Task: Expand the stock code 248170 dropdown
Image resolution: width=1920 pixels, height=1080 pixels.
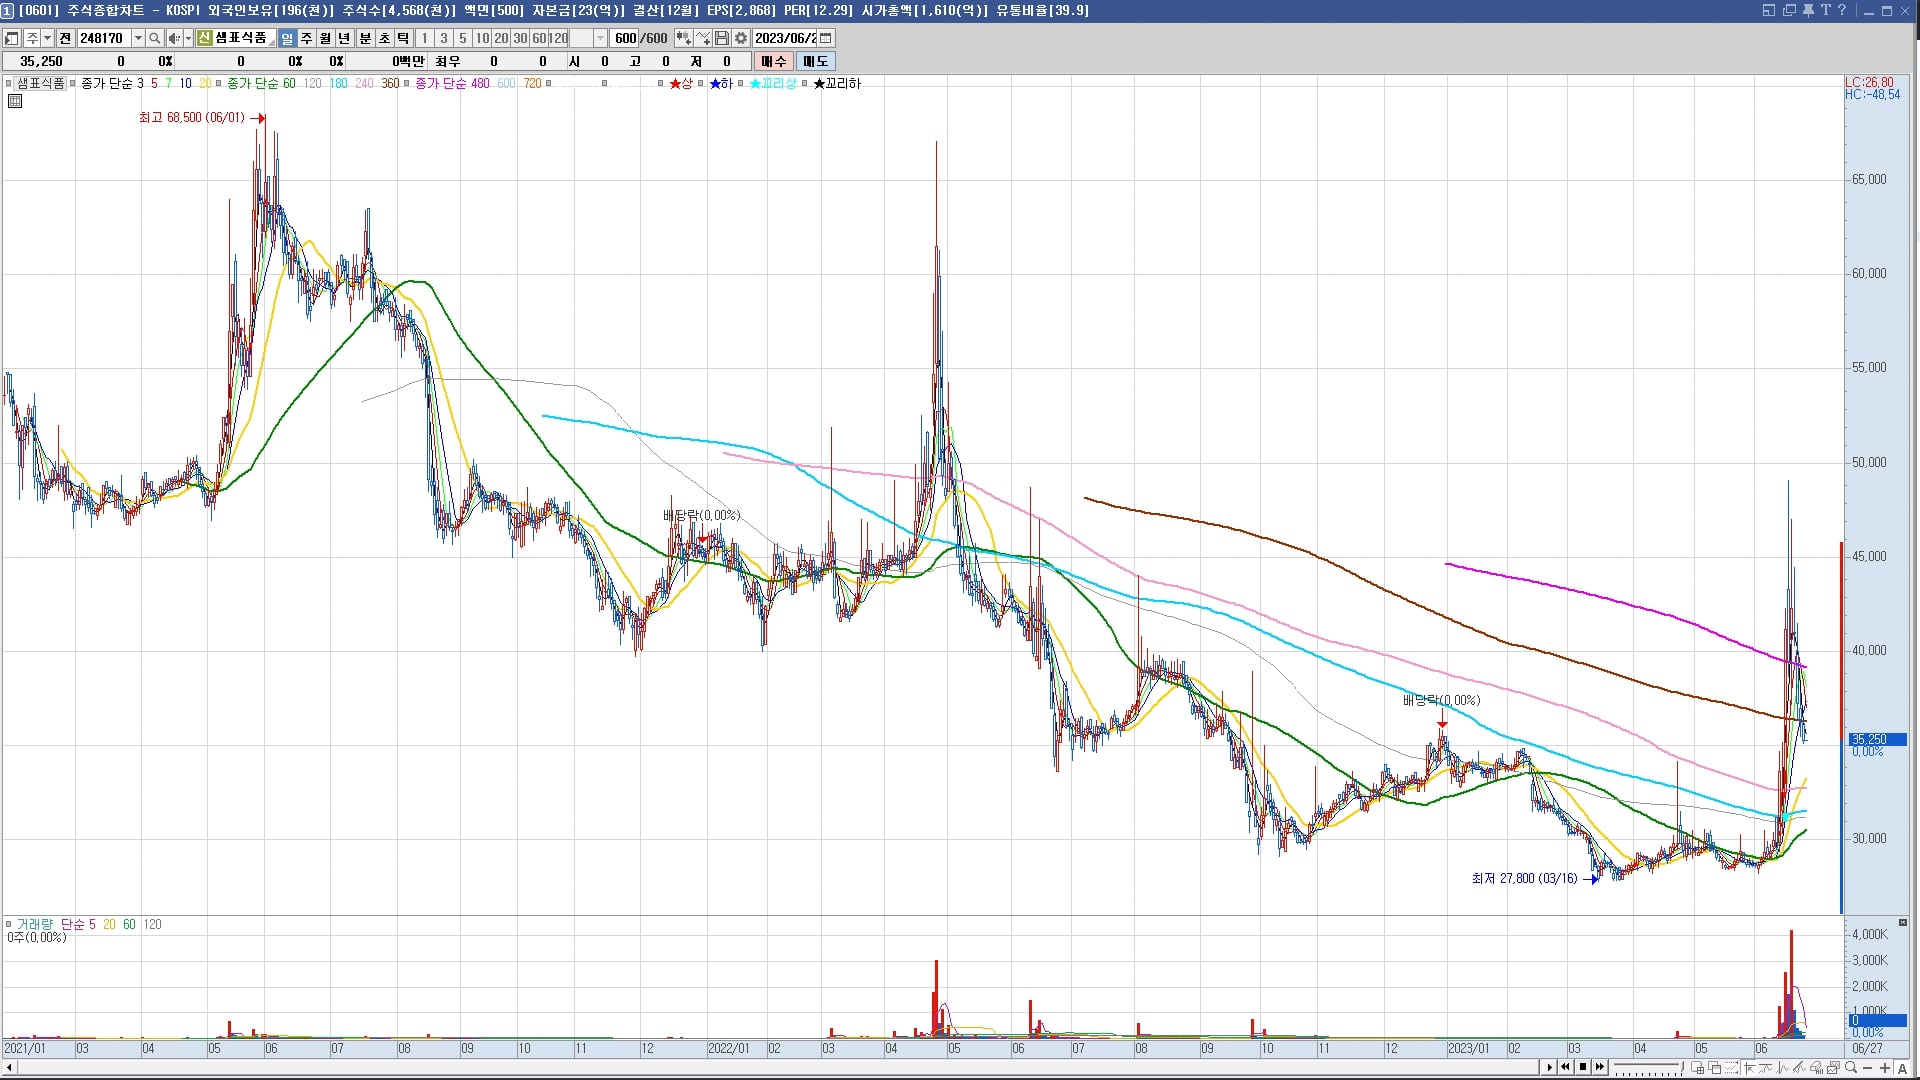Action: [138, 38]
